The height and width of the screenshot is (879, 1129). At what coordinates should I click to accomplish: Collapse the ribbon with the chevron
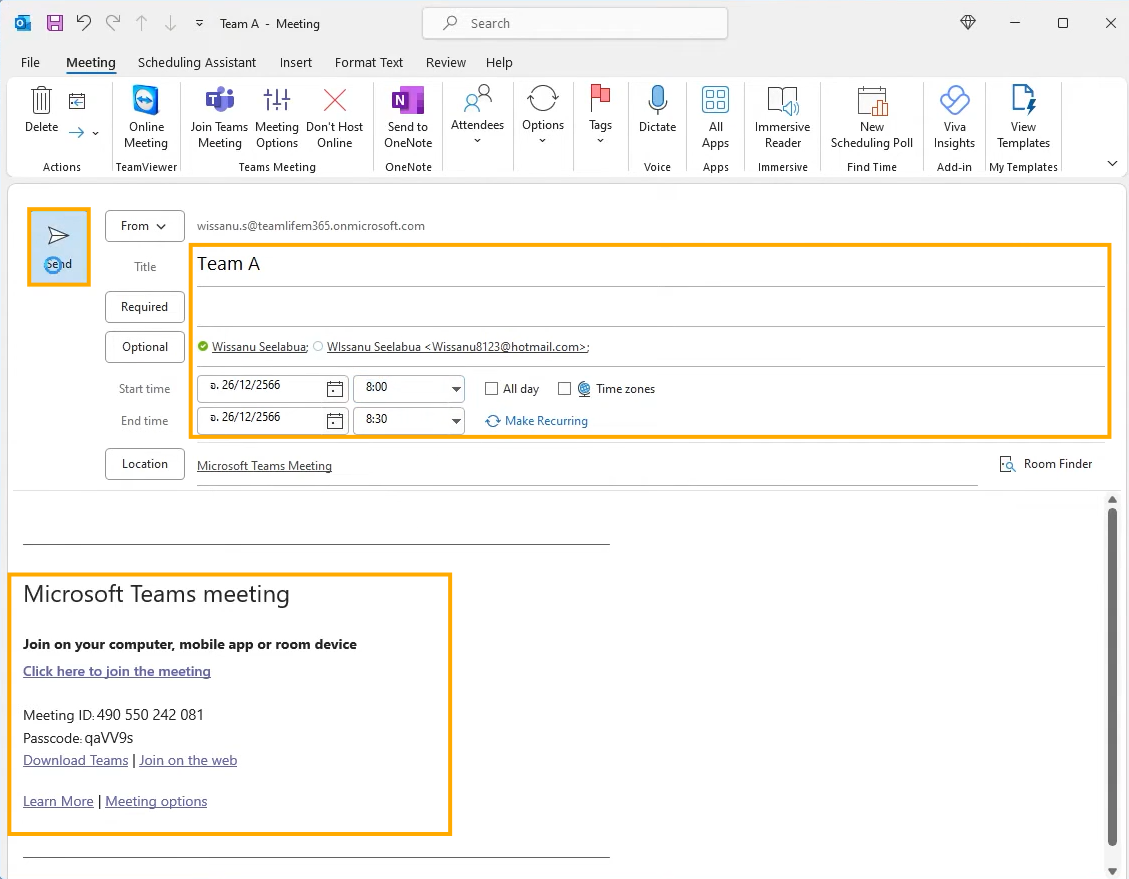(x=1112, y=164)
